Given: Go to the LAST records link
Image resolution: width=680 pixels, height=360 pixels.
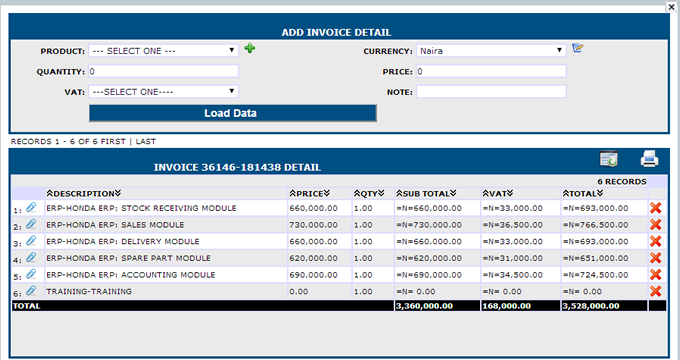Looking at the screenshot, I should (x=146, y=141).
